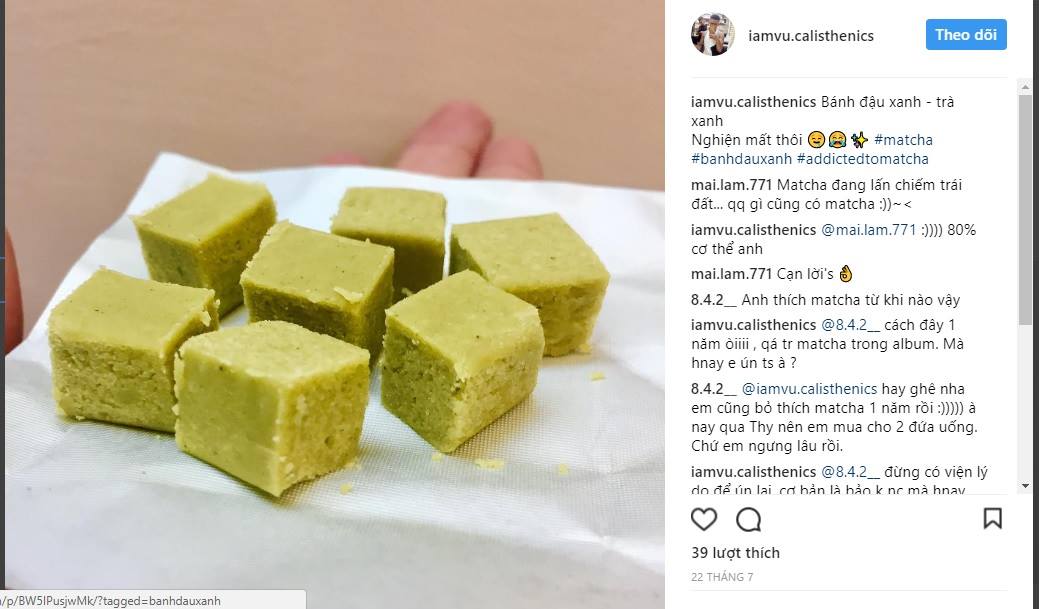1039x609 pixels.
Task: Open the iamvu.calisthenics username in the header
Action: [x=811, y=36]
